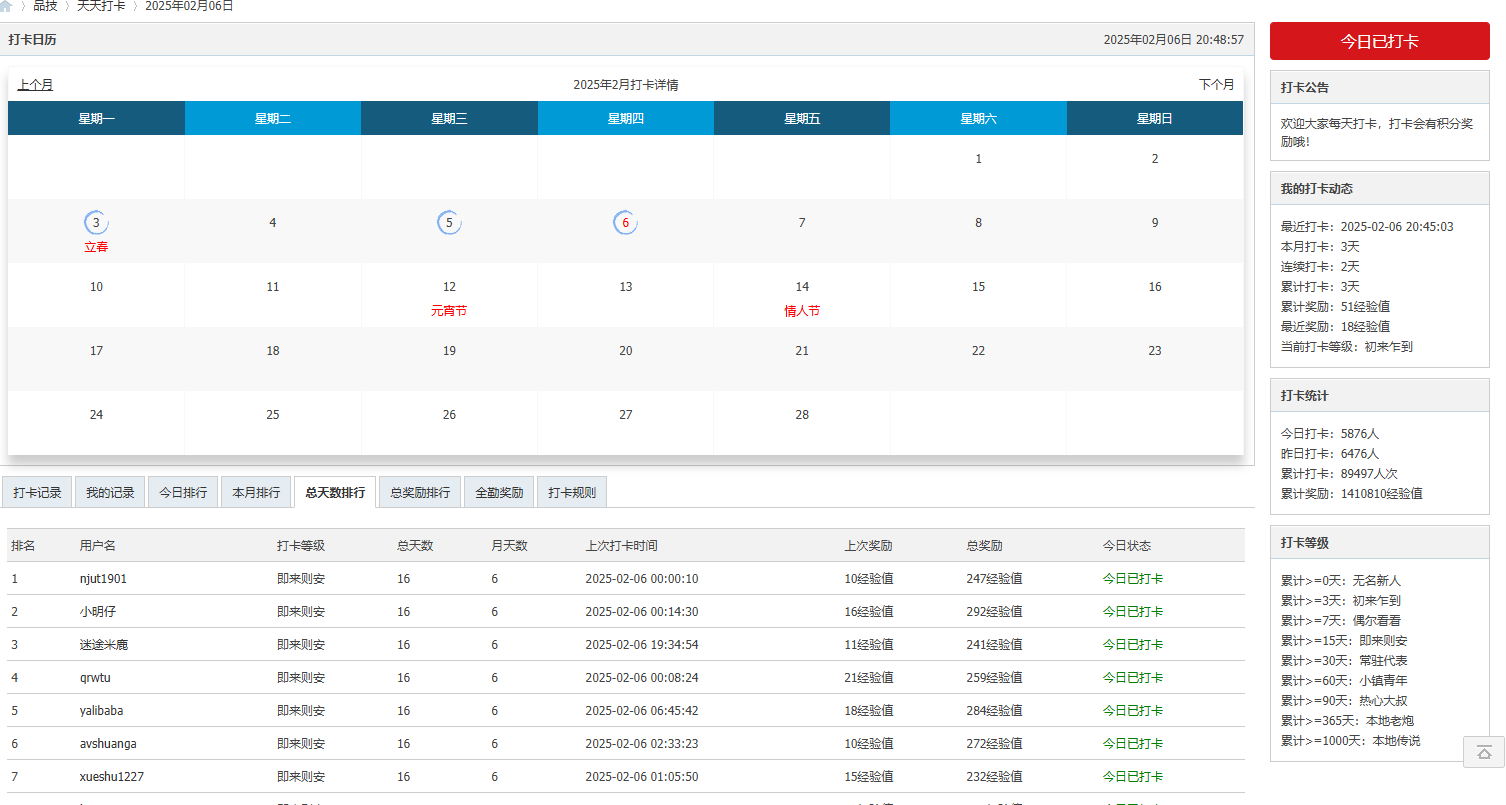Click the 打卡等级 sidebar panel heading
This screenshot has width=1506, height=805.
1305,543
